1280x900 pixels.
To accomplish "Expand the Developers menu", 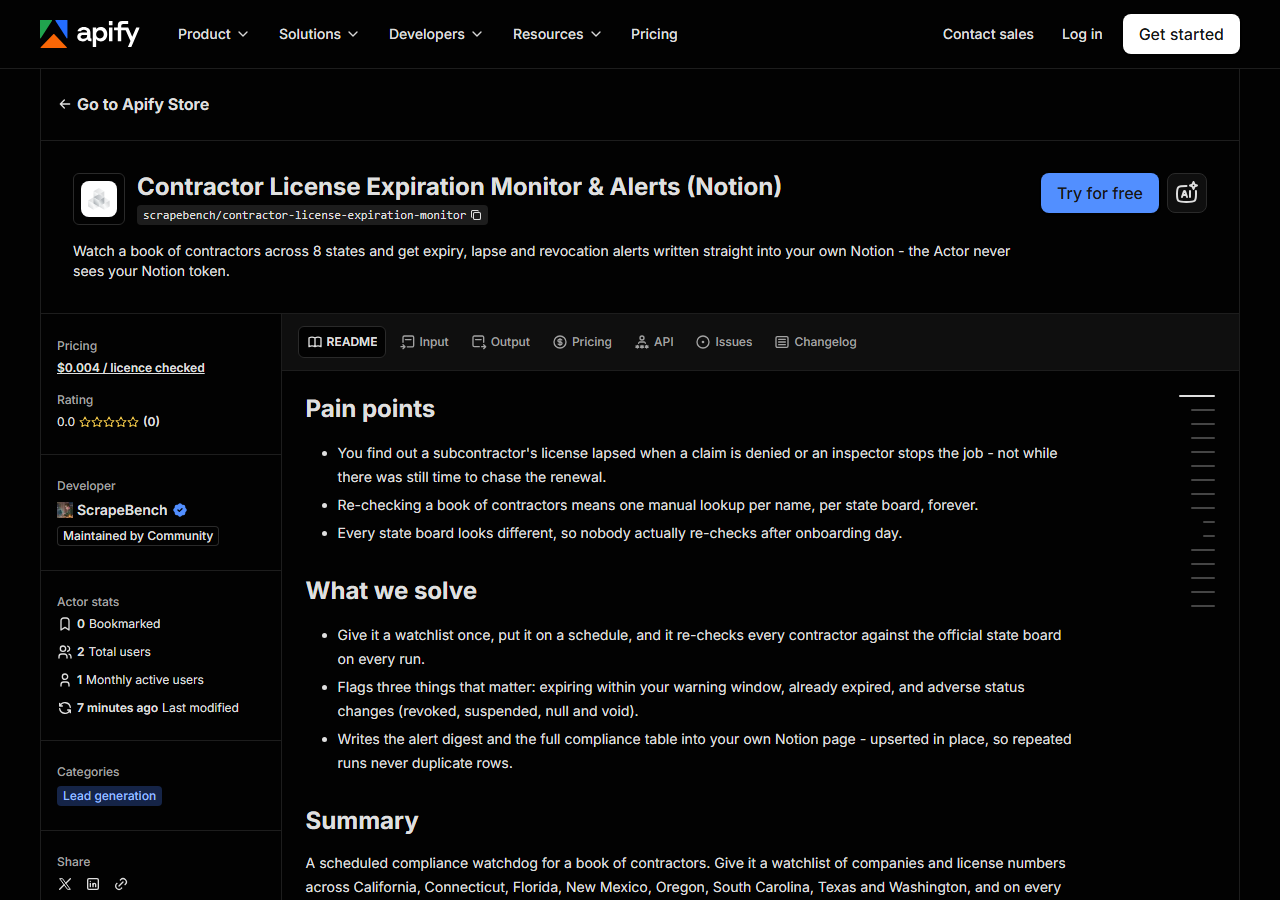I will [436, 34].
